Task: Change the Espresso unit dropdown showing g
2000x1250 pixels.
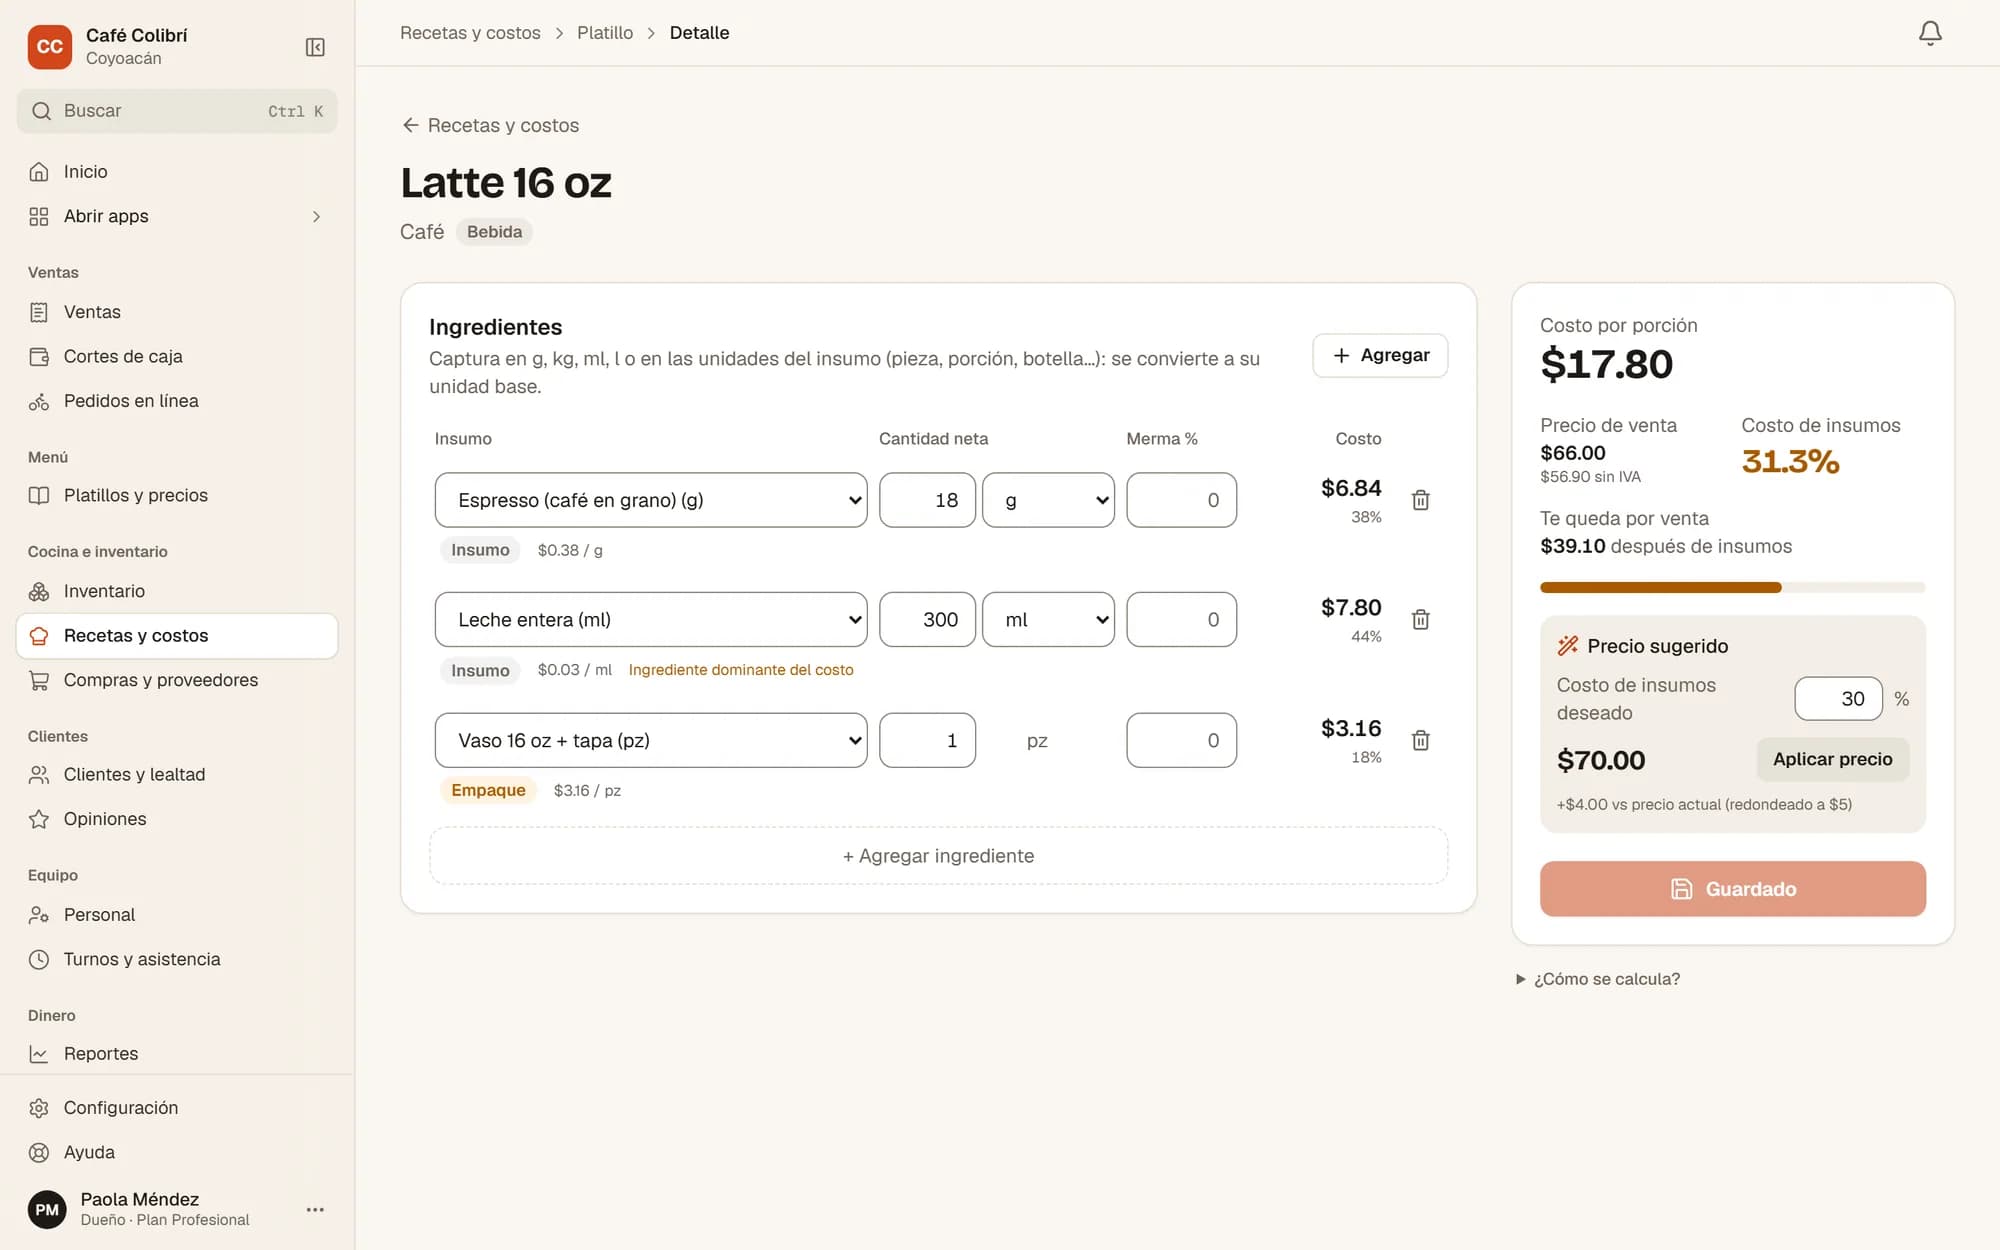Action: tap(1048, 500)
